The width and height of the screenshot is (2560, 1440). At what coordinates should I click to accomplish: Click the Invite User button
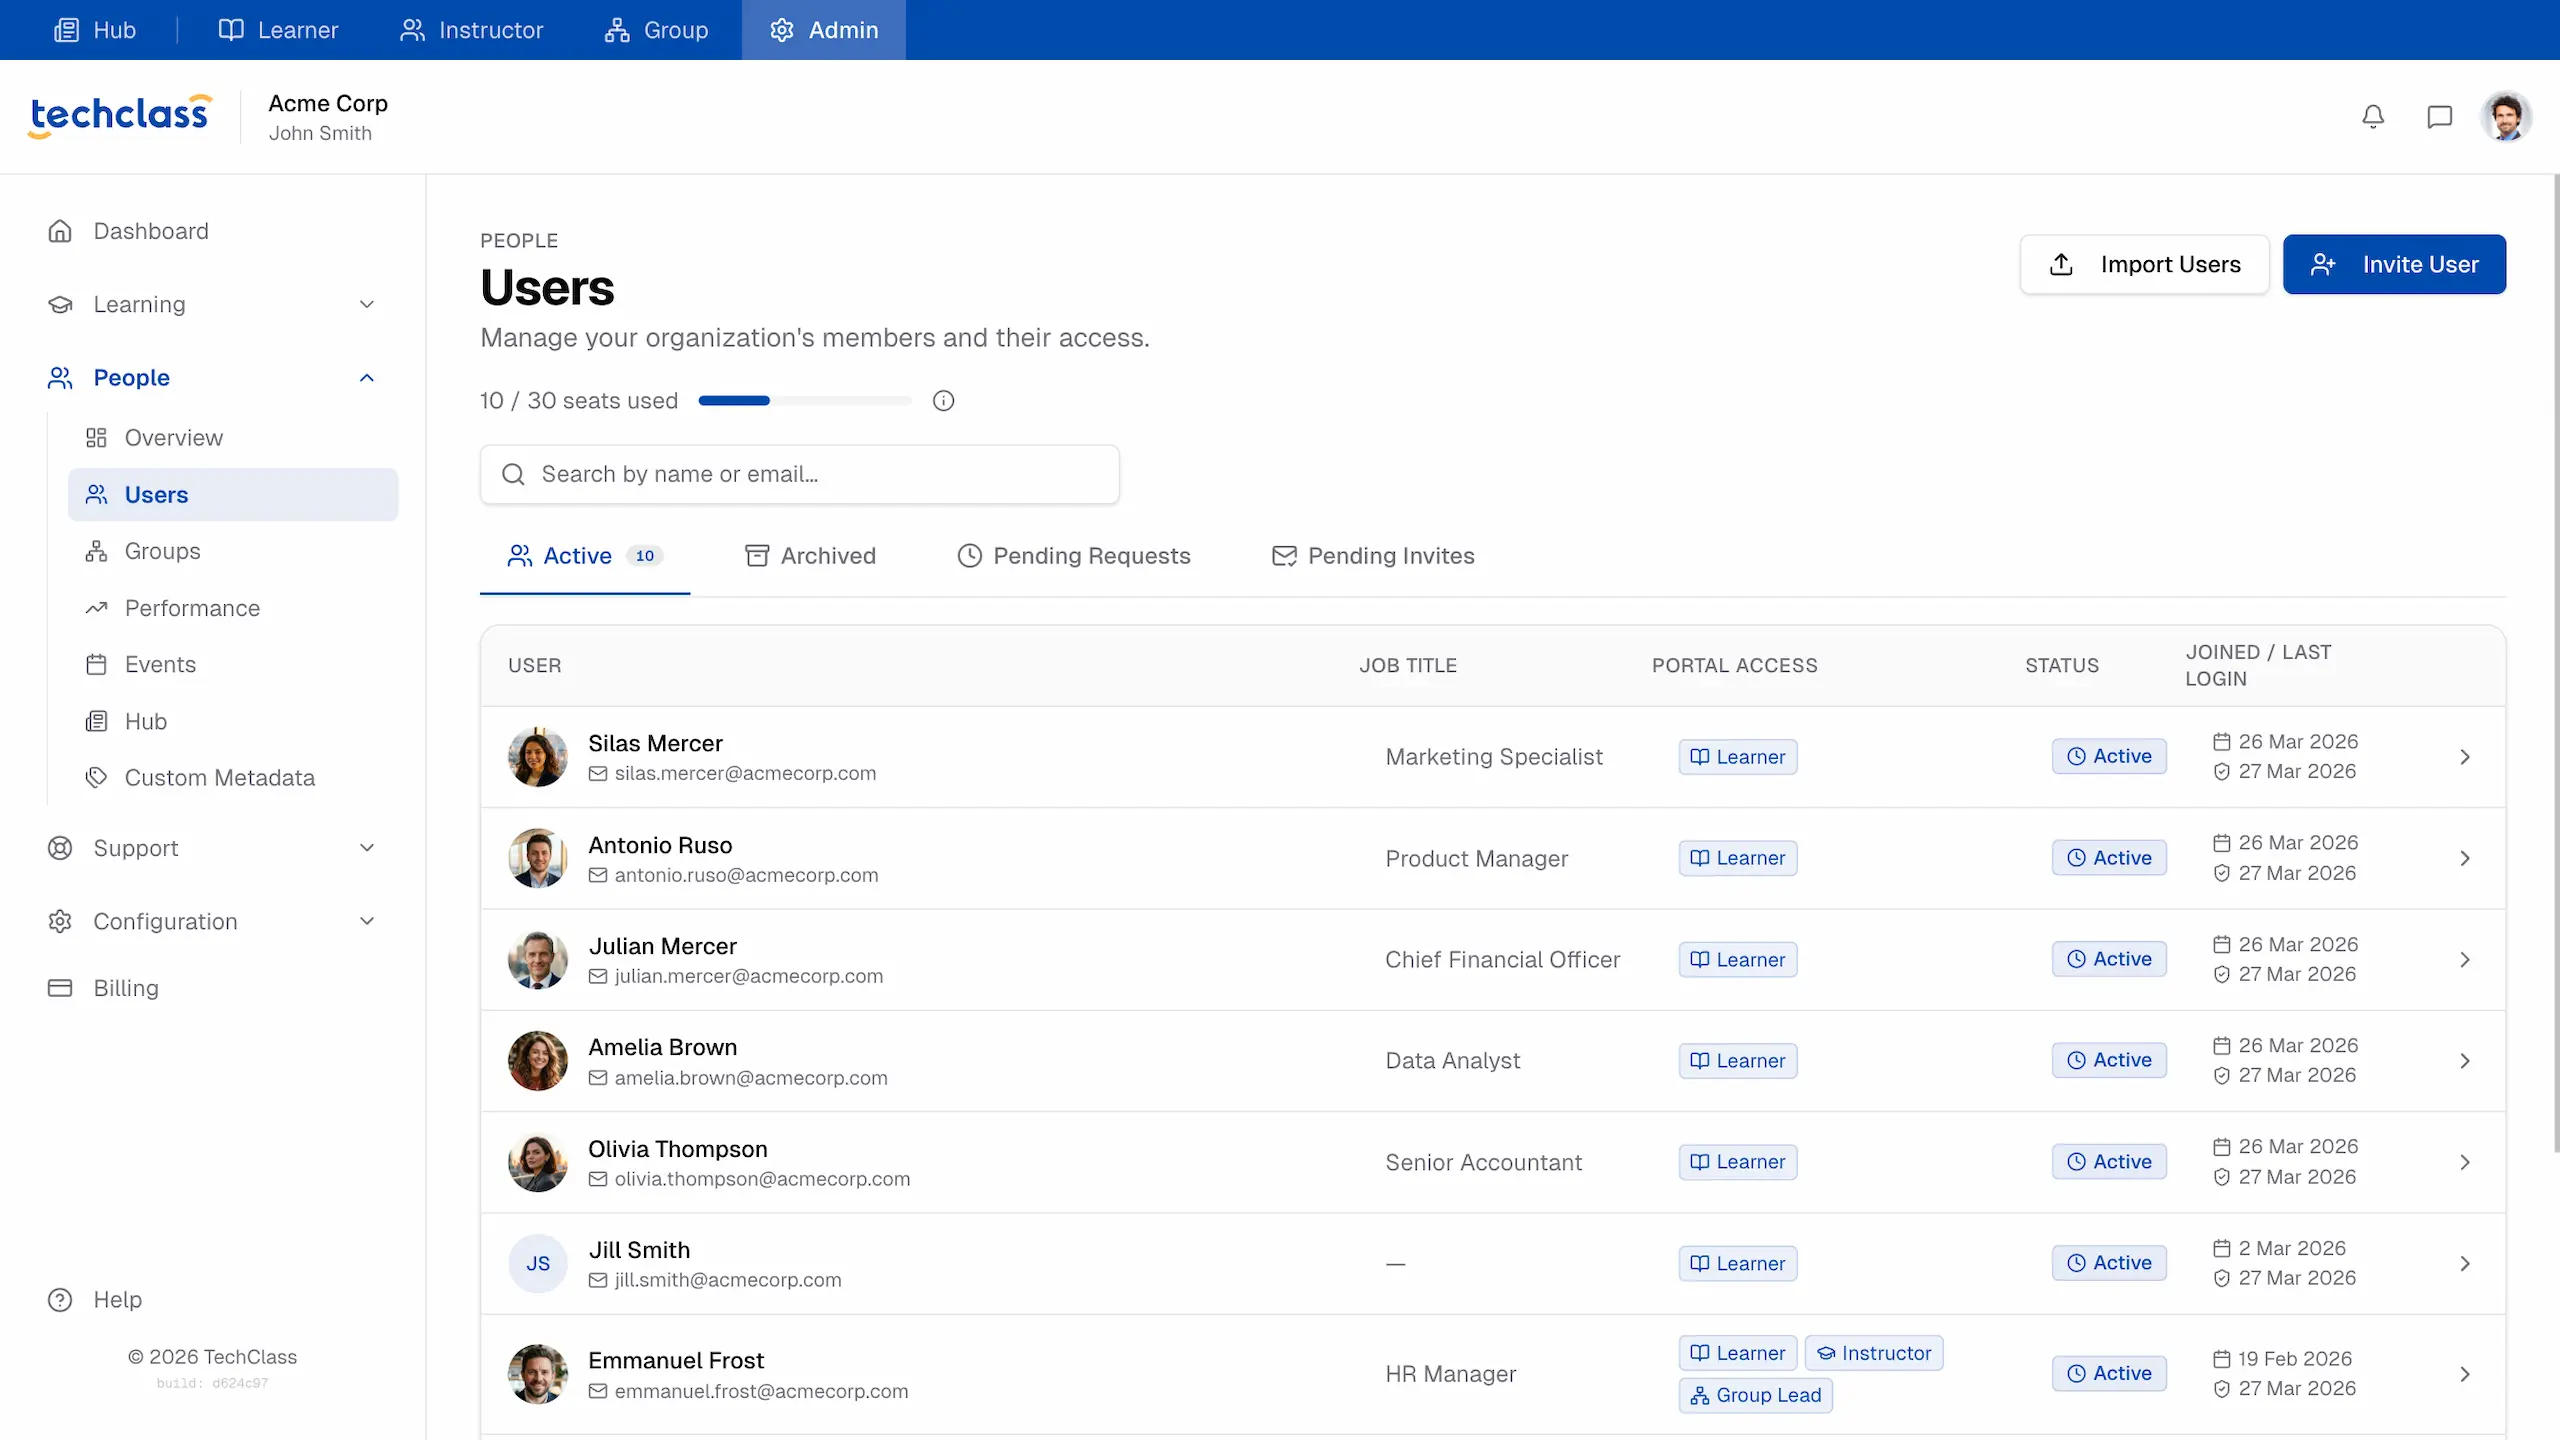pyautogui.click(x=2394, y=264)
